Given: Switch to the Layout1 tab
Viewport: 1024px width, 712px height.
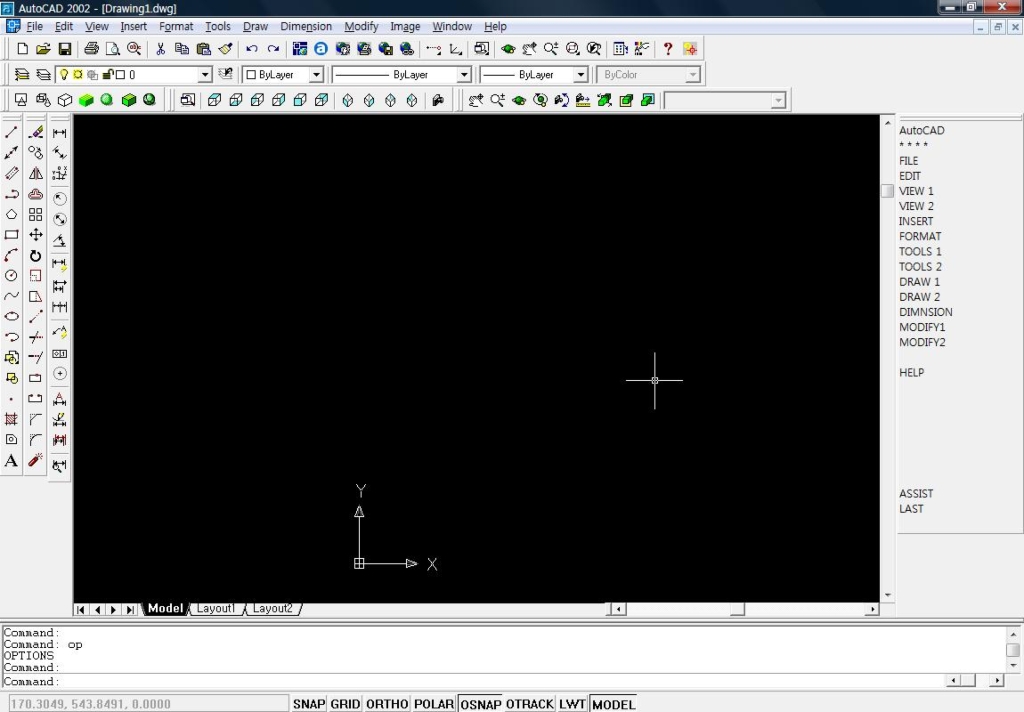Looking at the screenshot, I should [216, 609].
